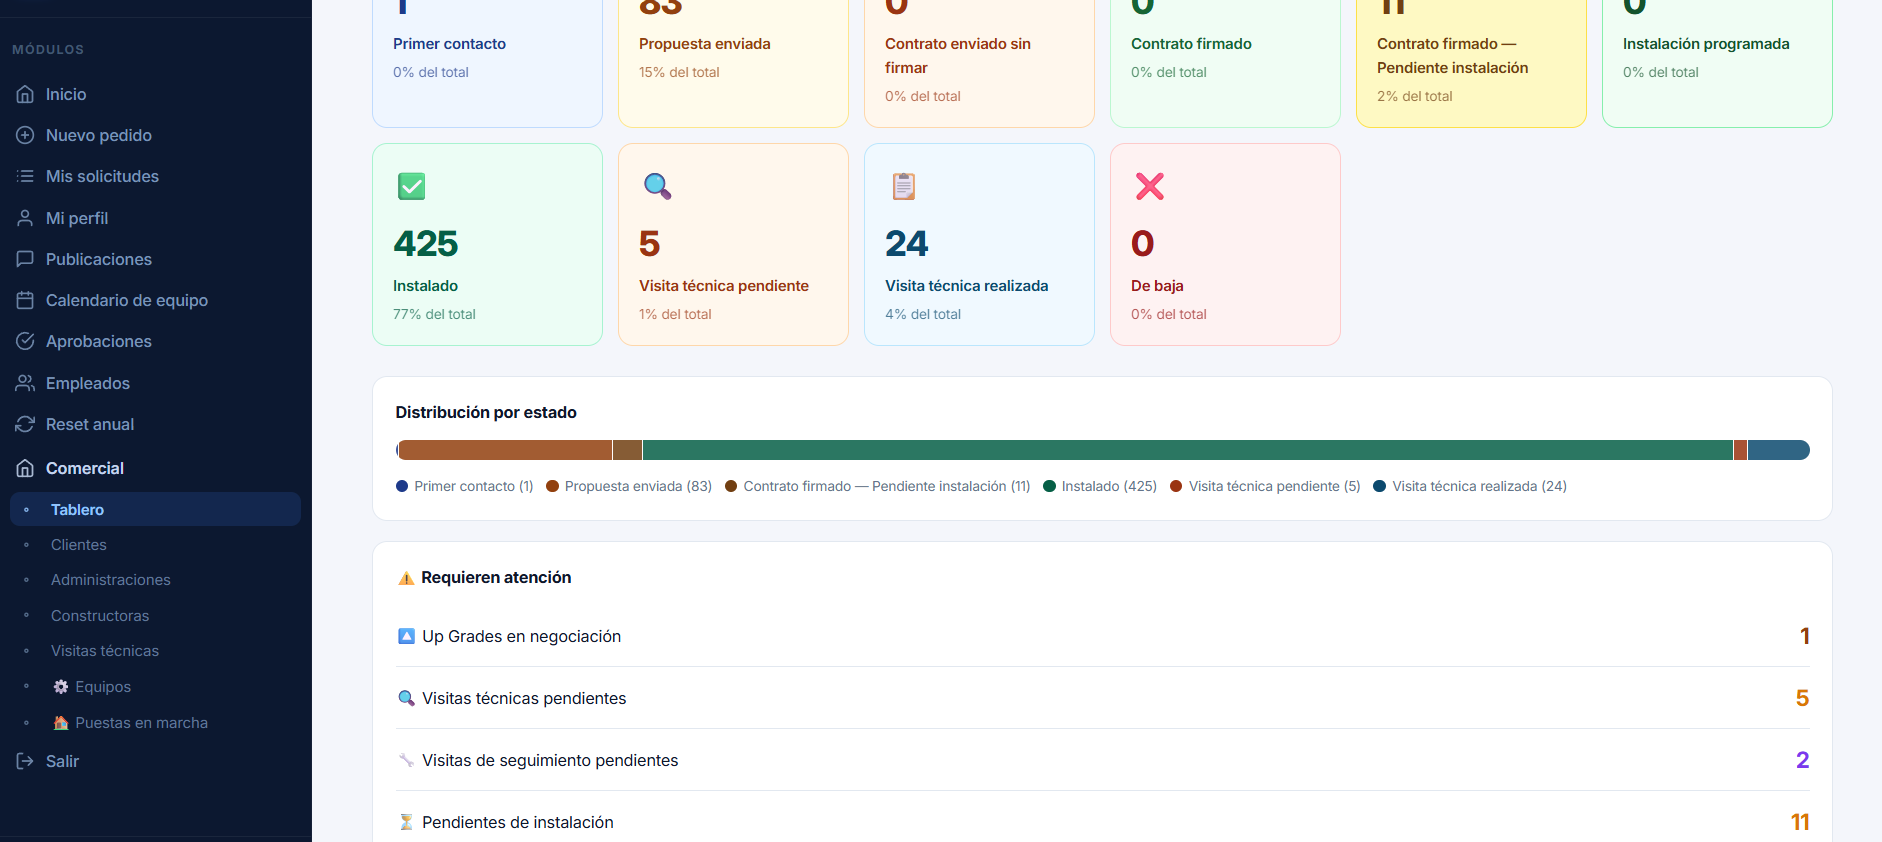This screenshot has width=1882, height=842.
Task: Click Salir to log out
Action: click(x=155, y=761)
